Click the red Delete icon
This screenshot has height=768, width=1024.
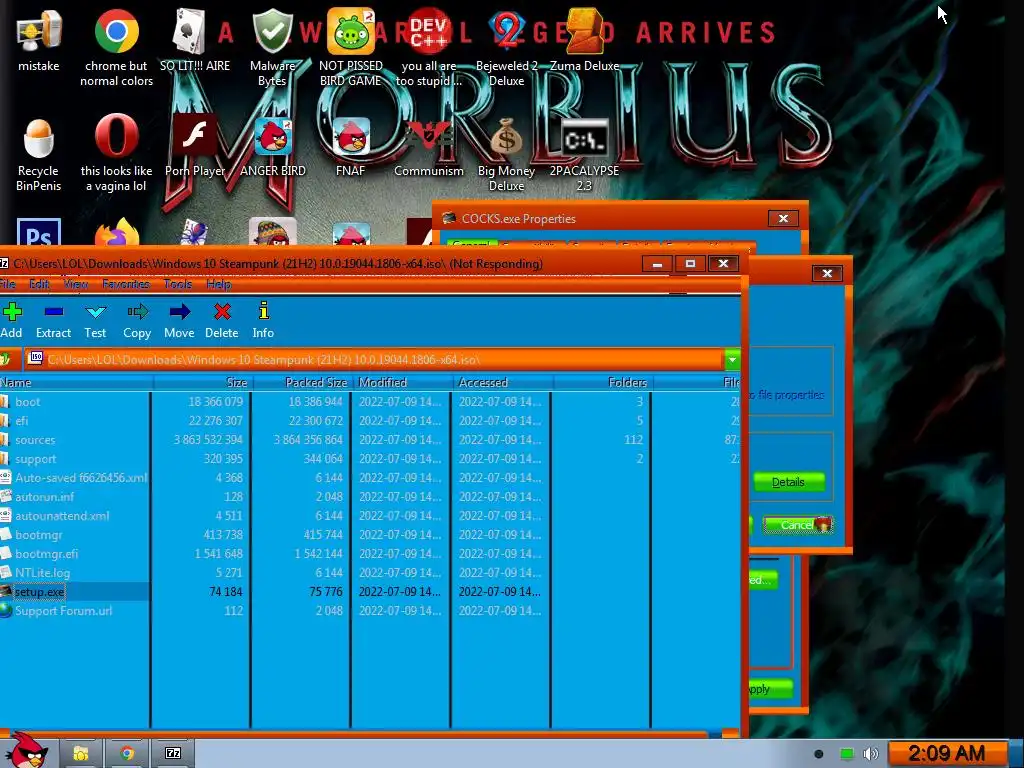pyautogui.click(x=222, y=321)
